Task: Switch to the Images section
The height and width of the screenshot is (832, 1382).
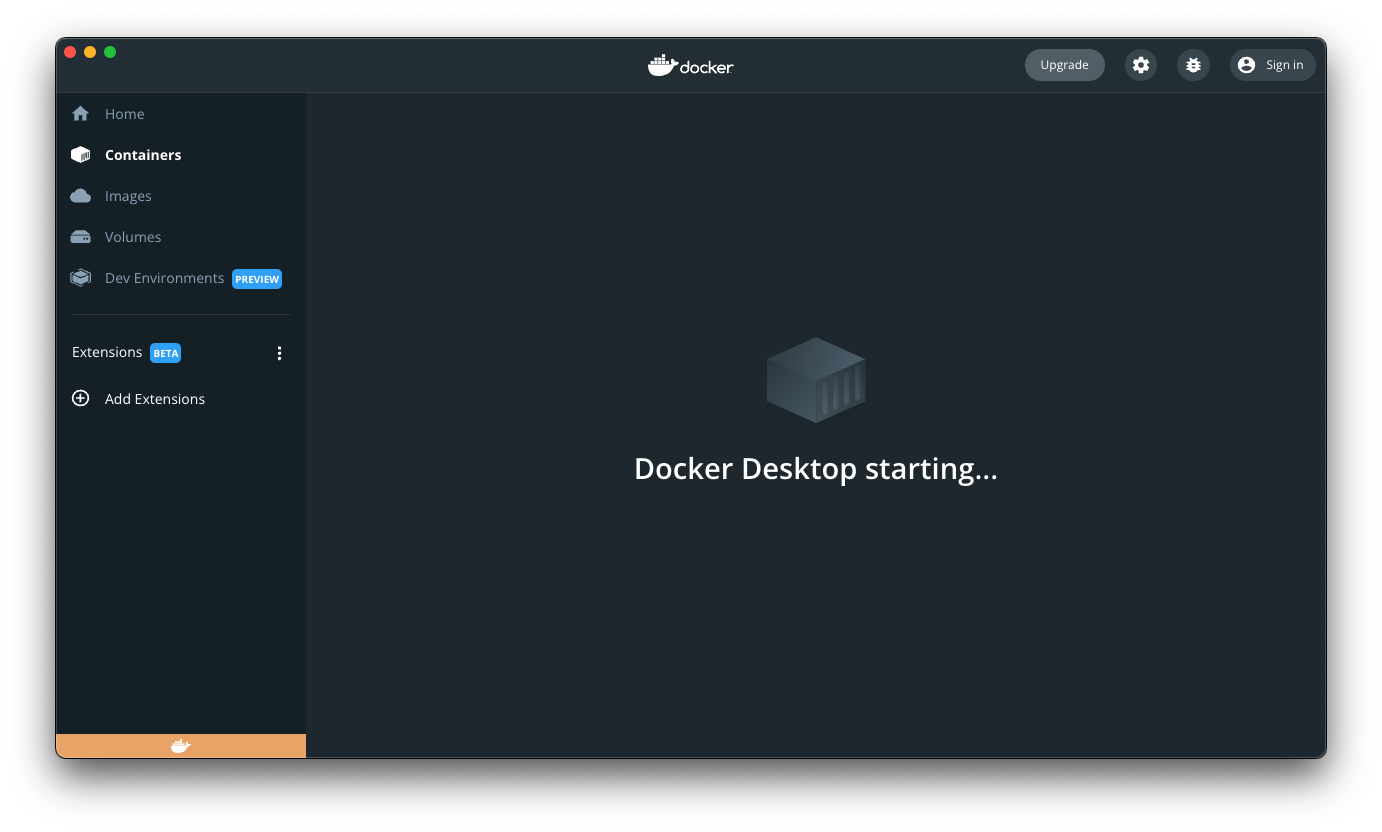Action: (x=128, y=196)
